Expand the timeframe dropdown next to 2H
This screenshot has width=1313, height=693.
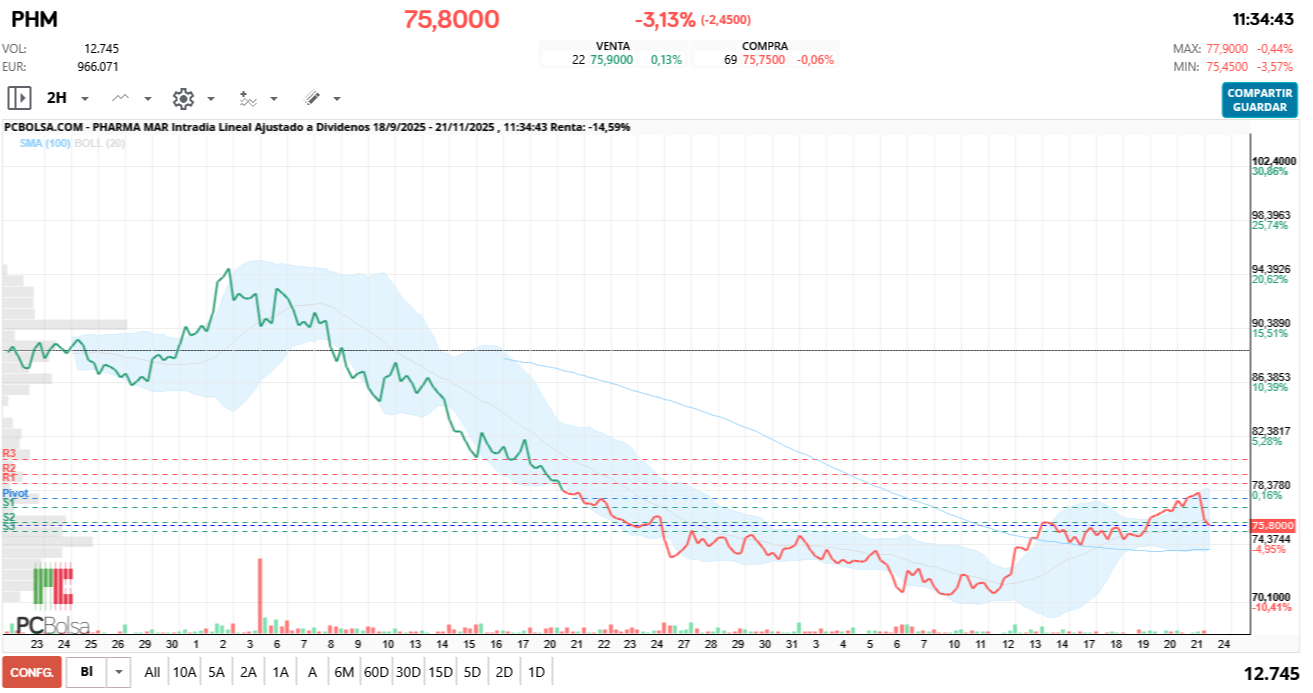pos(84,98)
